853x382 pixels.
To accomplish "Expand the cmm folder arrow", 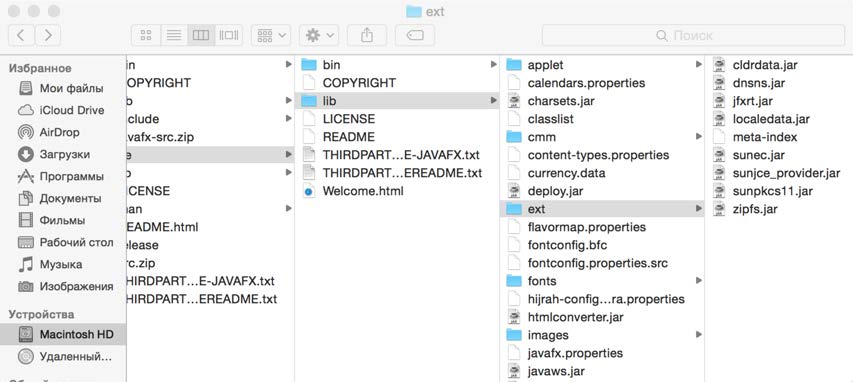I will (699, 137).
